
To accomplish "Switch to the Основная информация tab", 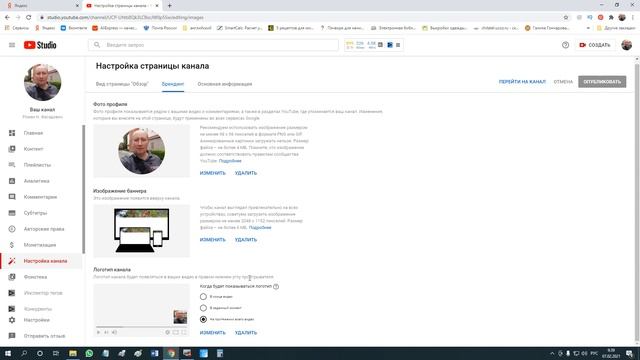I will pos(225,84).
